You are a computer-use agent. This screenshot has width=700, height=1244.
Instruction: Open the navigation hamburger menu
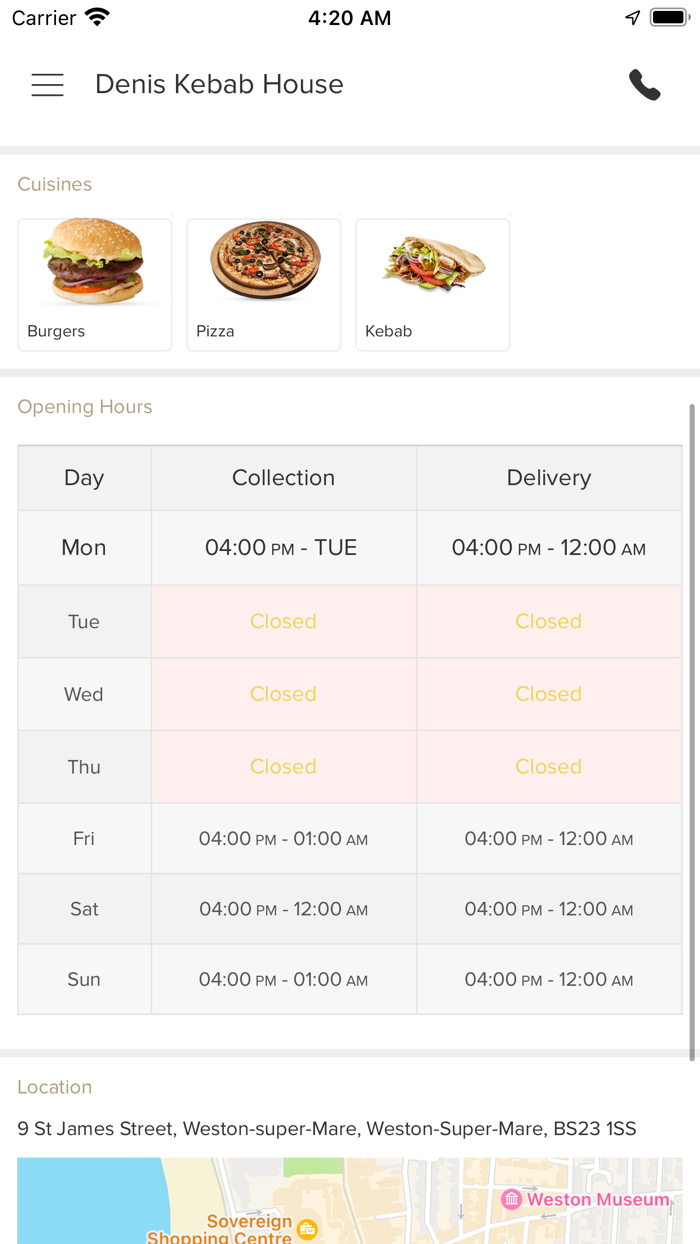[47, 85]
